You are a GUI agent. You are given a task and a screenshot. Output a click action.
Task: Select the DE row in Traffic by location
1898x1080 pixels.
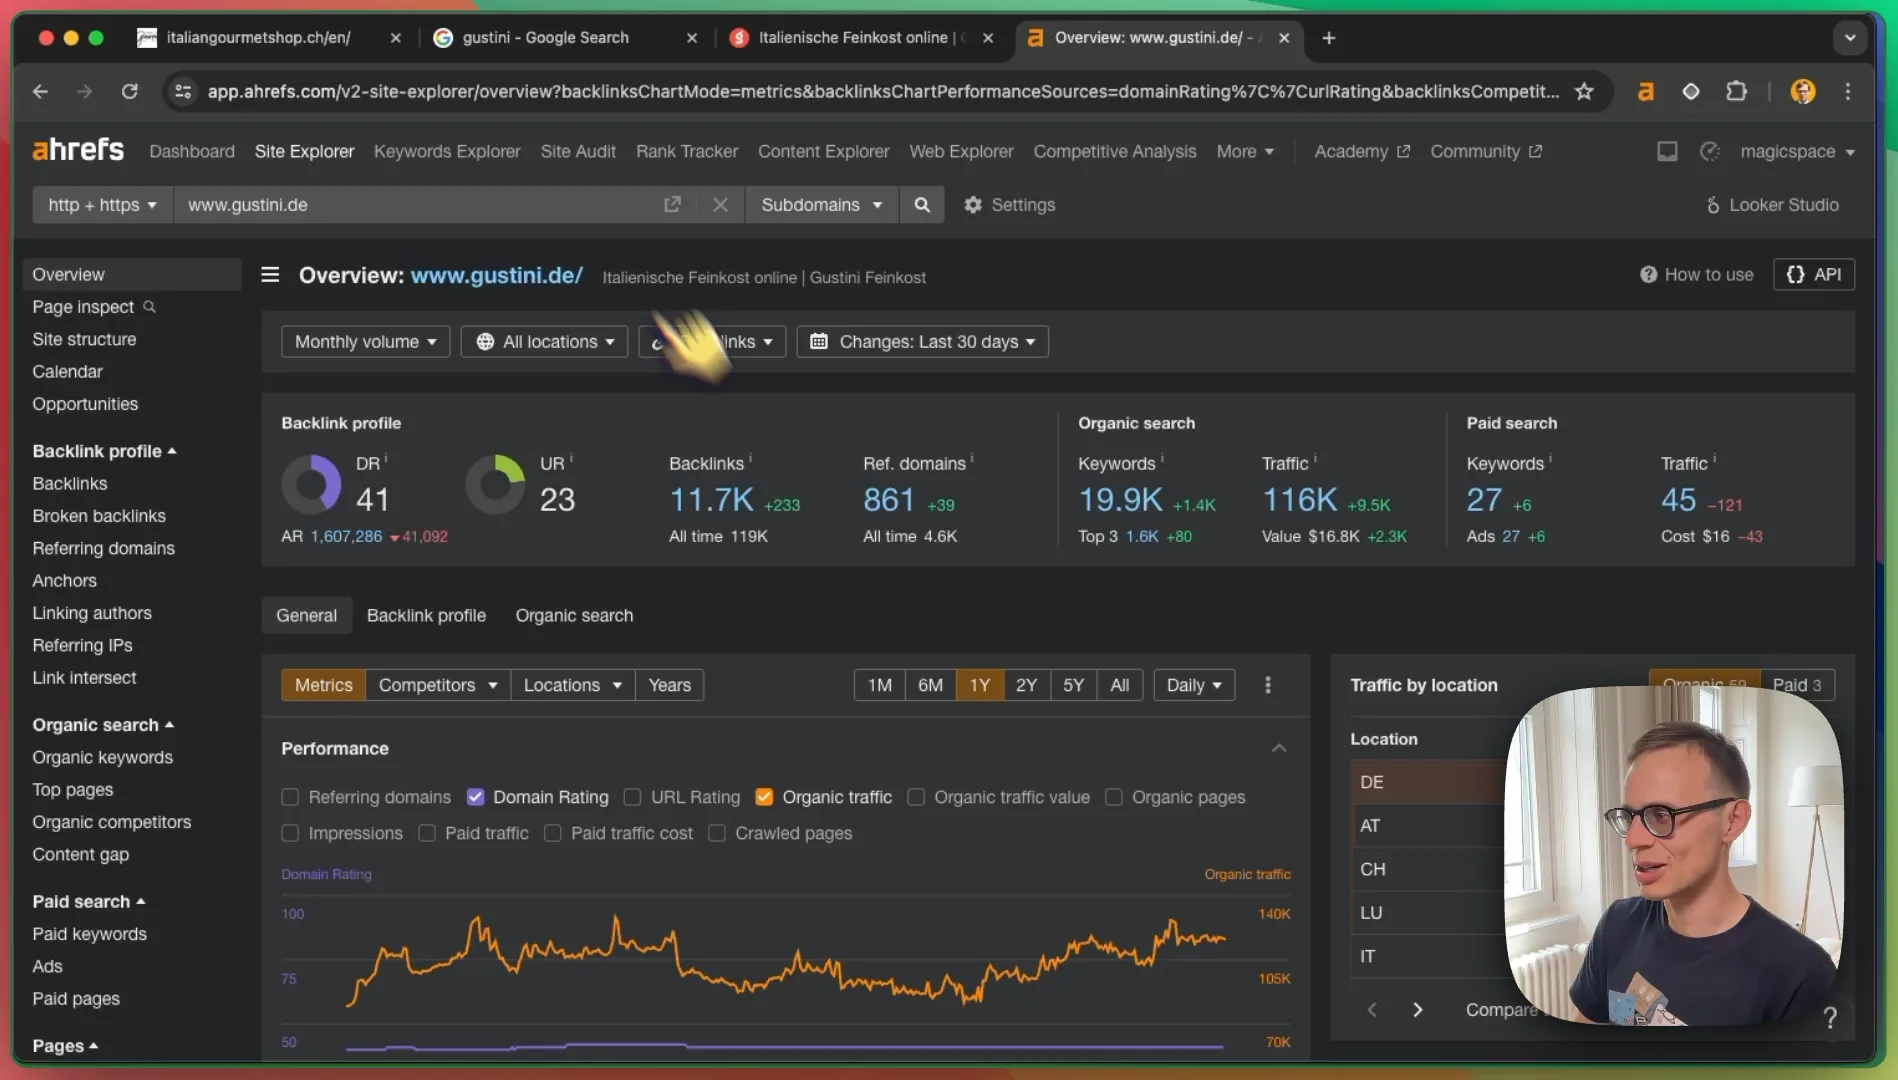1428,782
